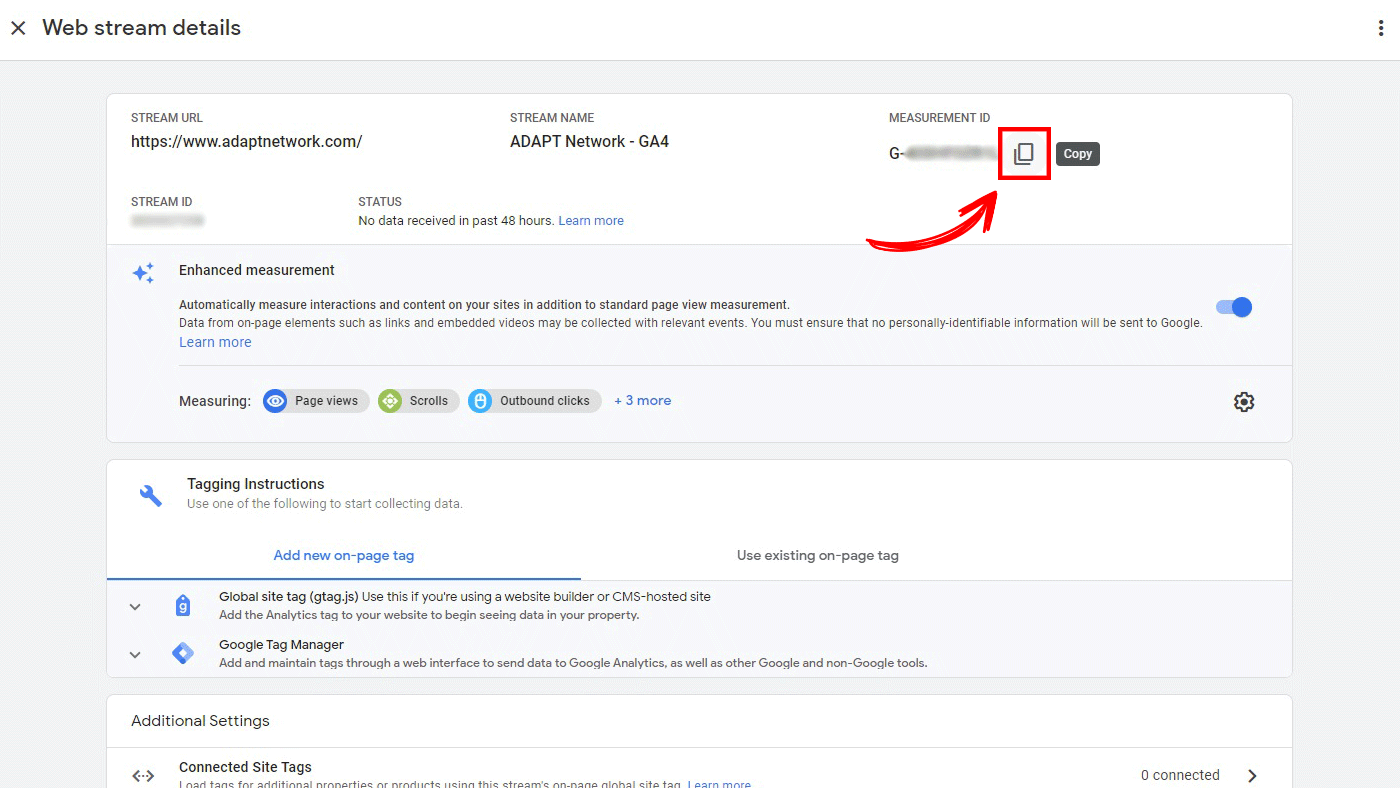Click the Additional Settings heading
The width and height of the screenshot is (1400, 788).
point(200,721)
